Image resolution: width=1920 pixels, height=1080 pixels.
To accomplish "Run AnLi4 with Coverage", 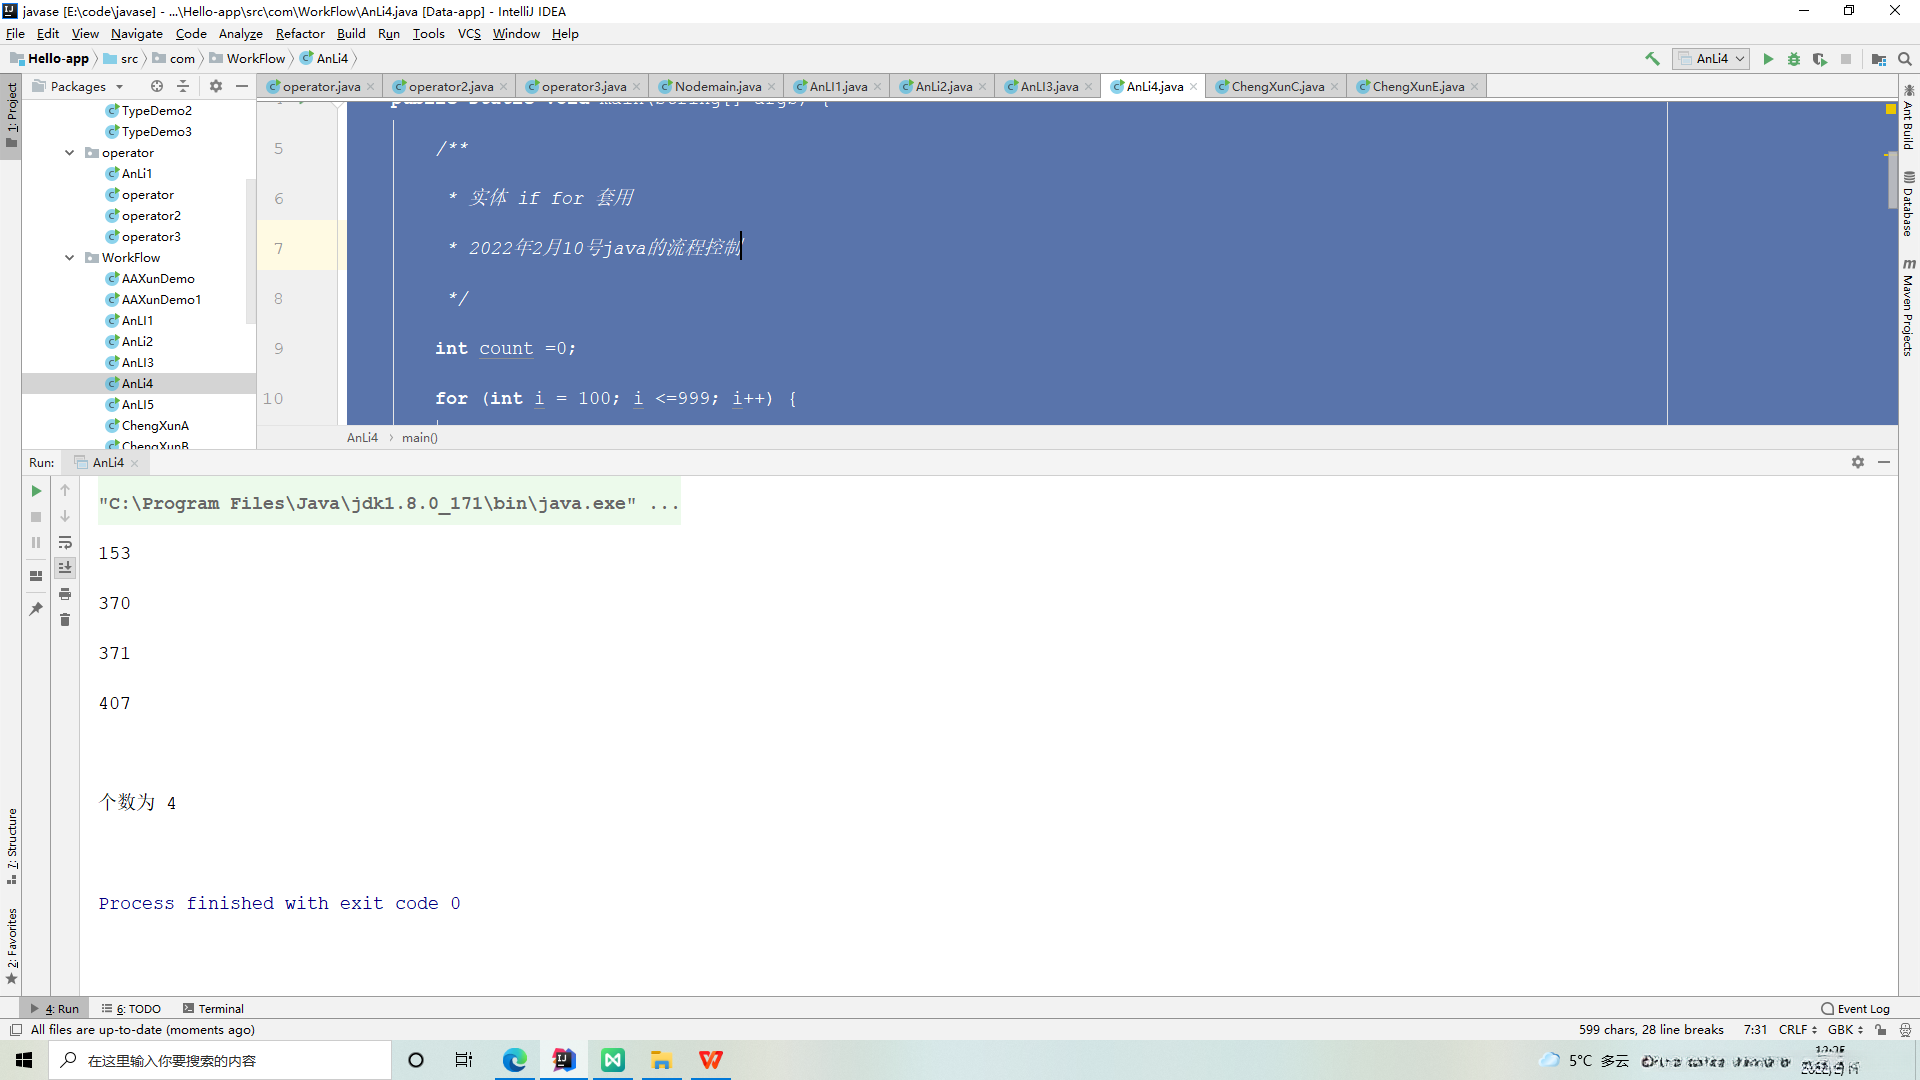I will [x=1821, y=59].
